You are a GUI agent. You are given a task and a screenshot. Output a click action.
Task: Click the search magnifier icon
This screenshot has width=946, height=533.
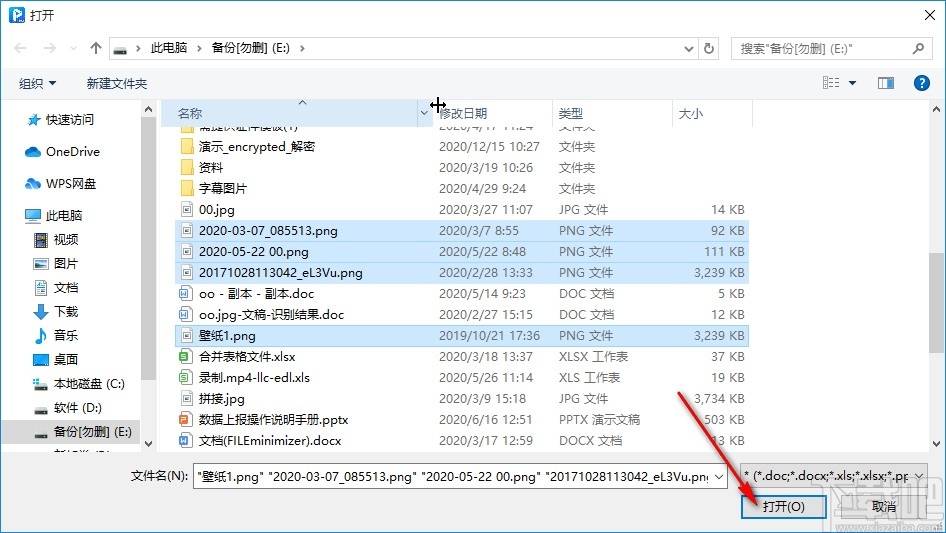(918, 48)
